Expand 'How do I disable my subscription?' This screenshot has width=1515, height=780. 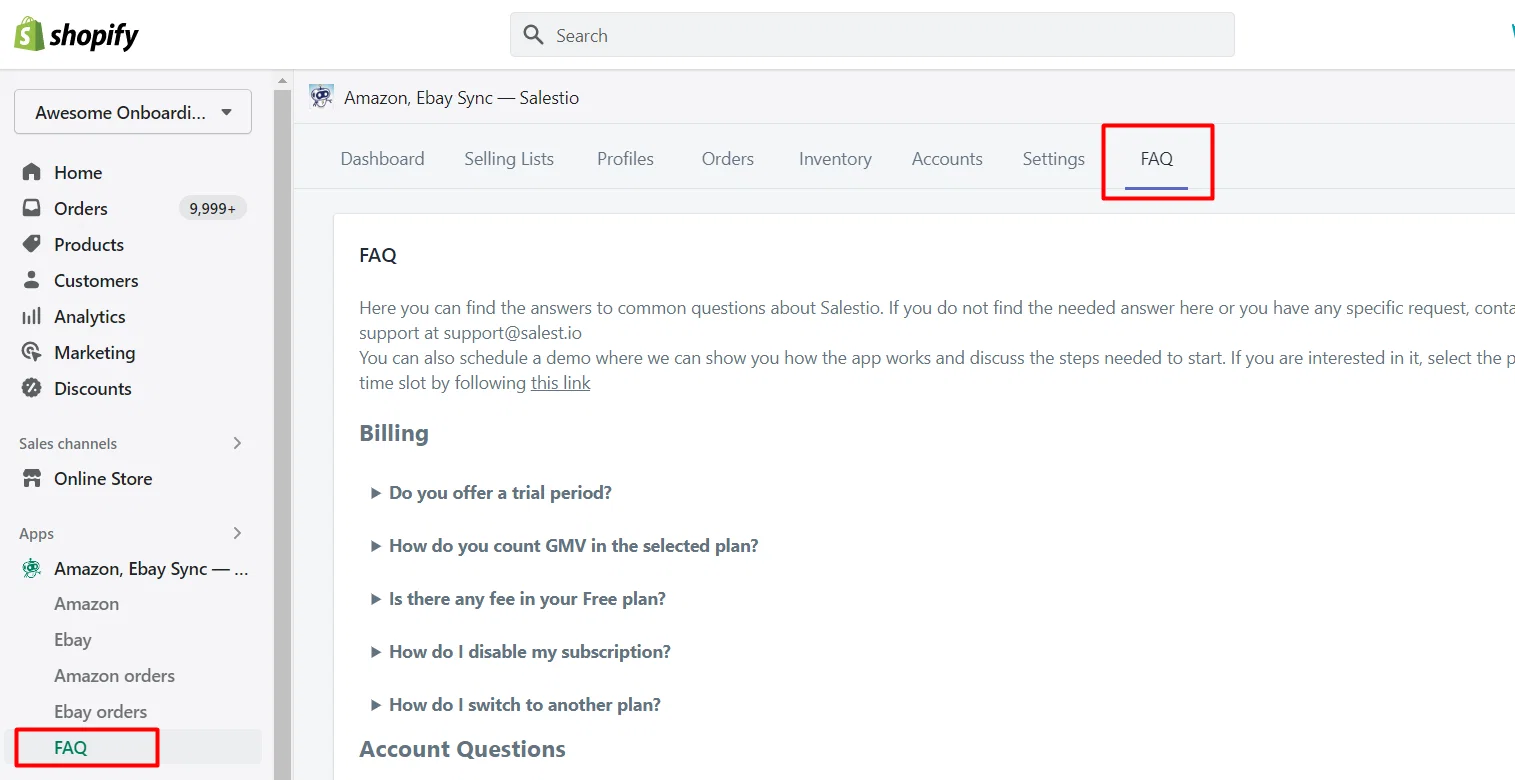[520, 652]
